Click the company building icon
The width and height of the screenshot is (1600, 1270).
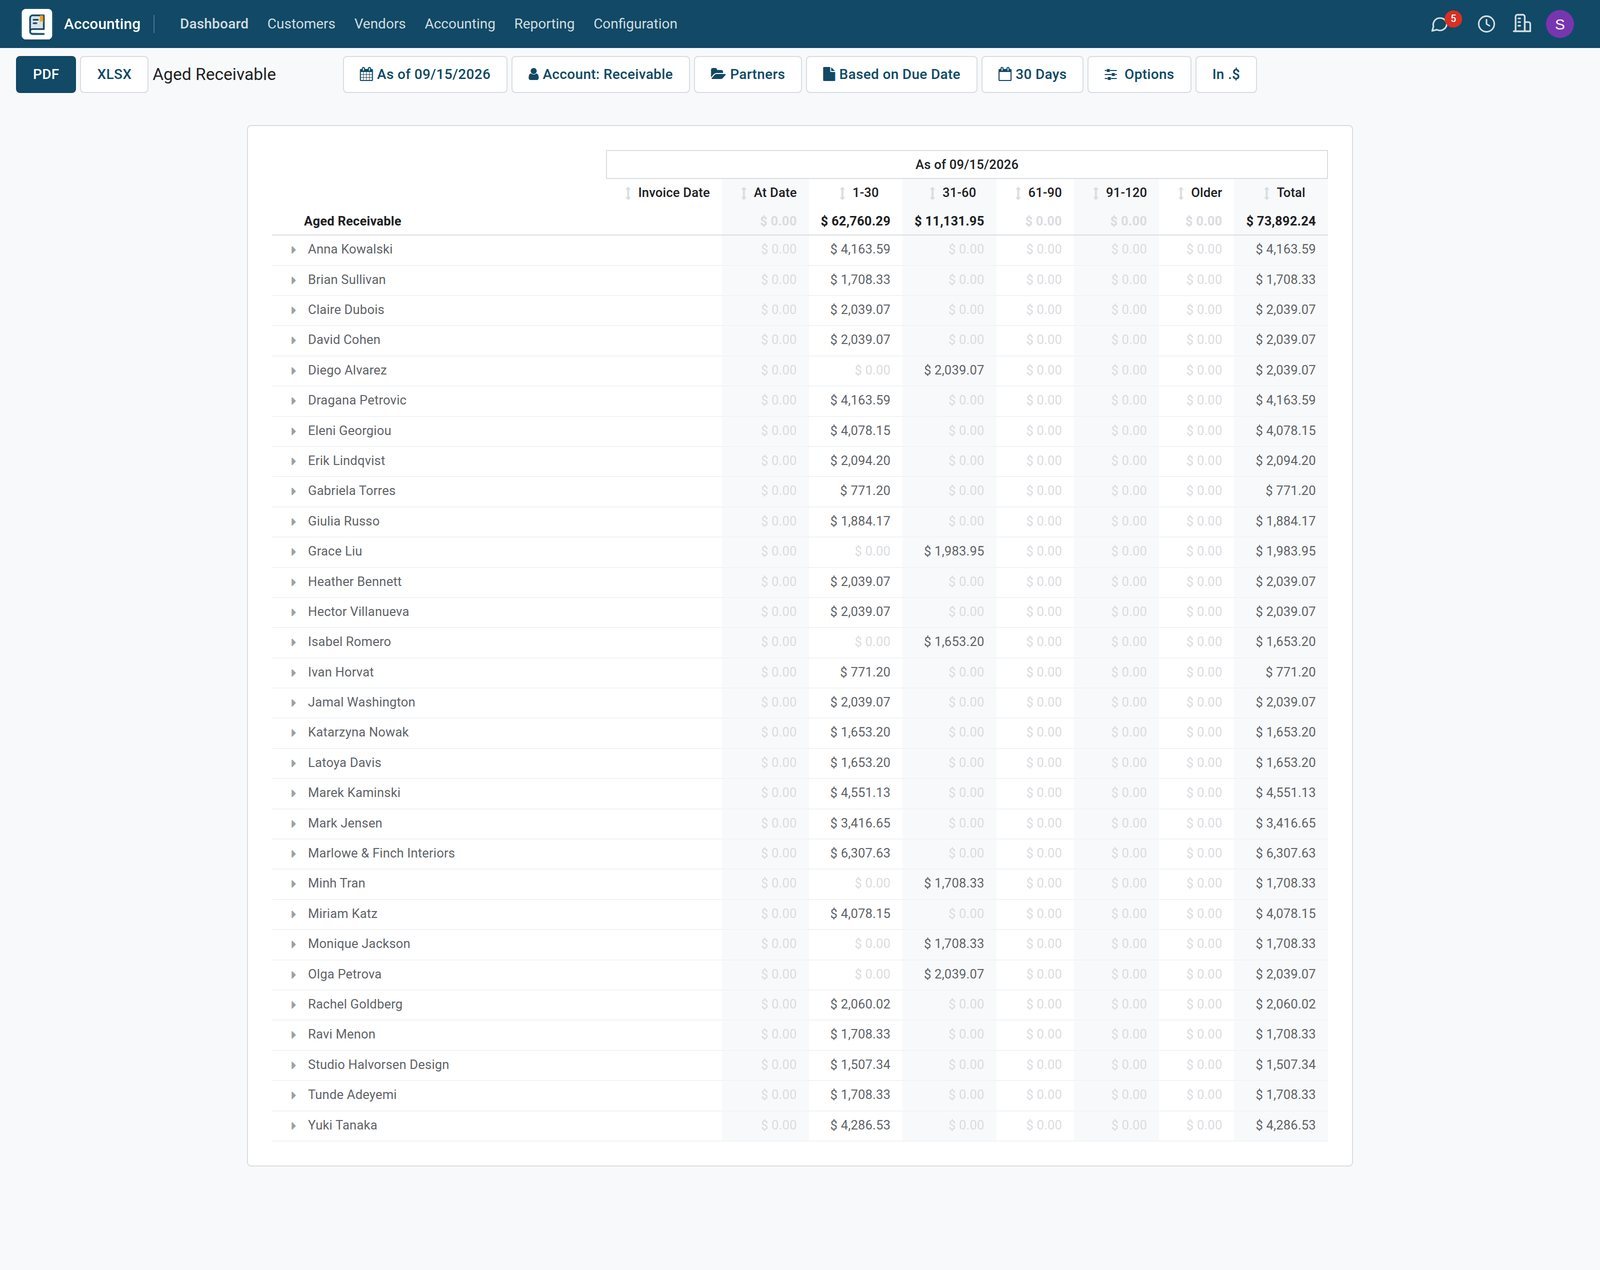1522,24
